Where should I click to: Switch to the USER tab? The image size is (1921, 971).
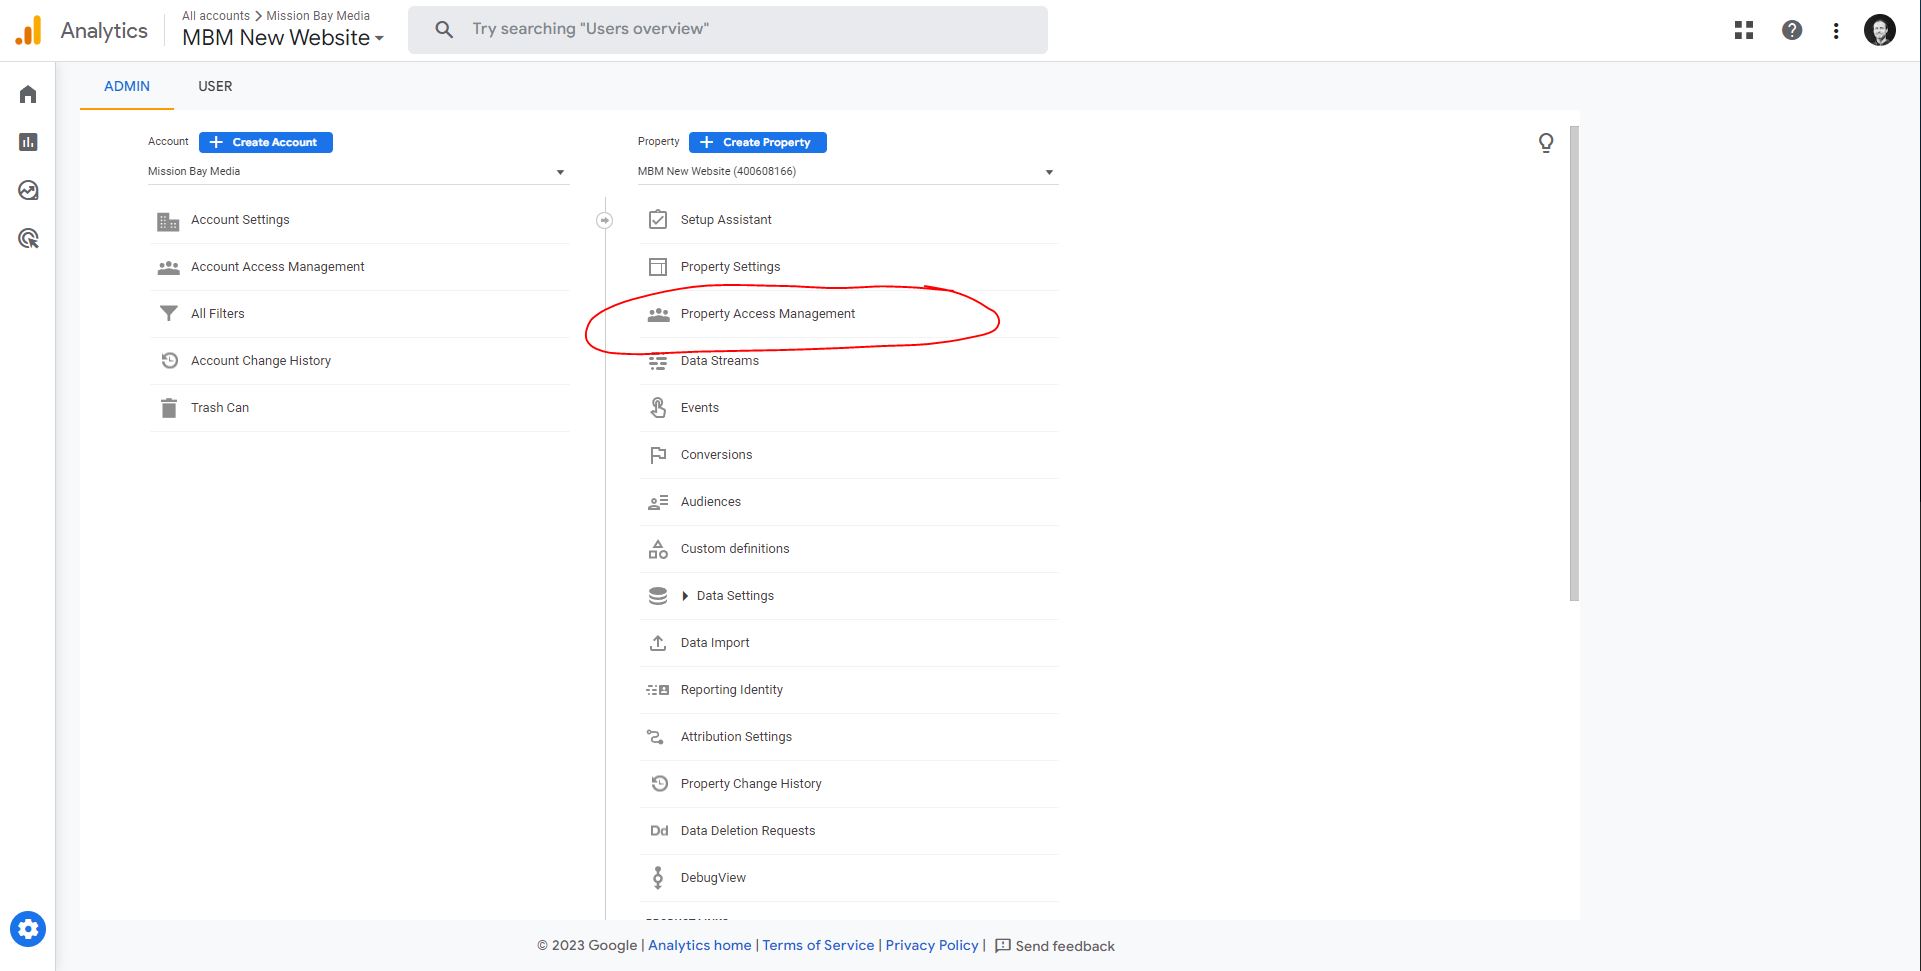pyautogui.click(x=215, y=86)
